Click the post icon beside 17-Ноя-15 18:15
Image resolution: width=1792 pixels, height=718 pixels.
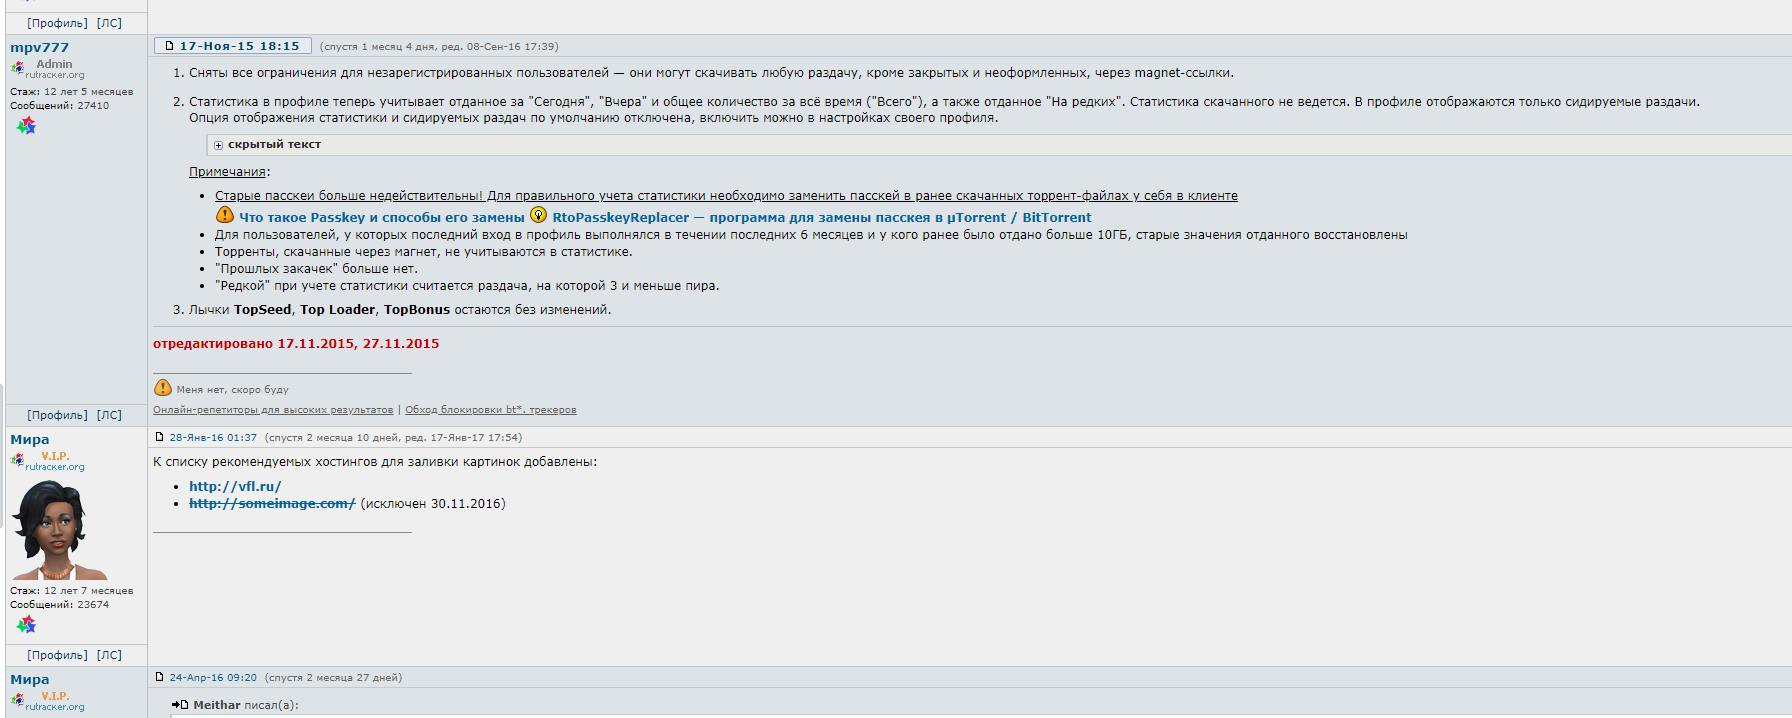pyautogui.click(x=169, y=46)
